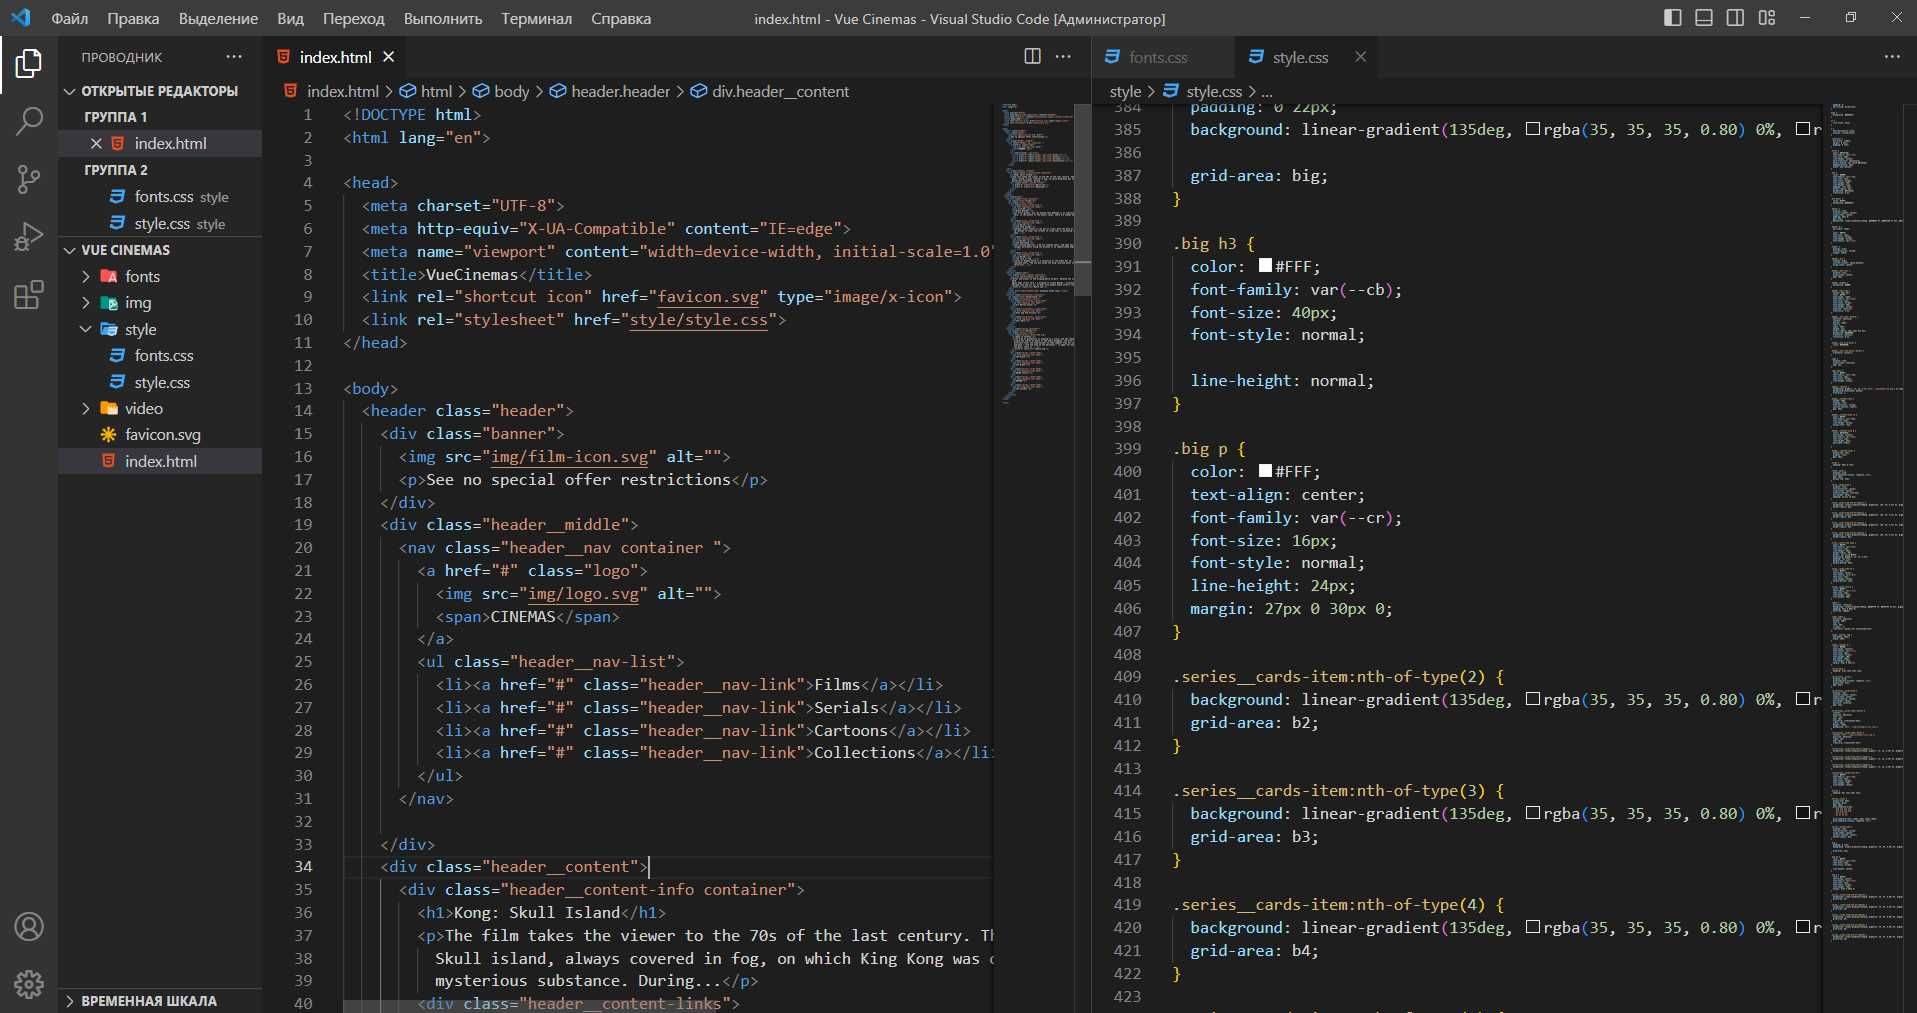This screenshot has height=1013, width=1917.
Task: Expand the fonts folder
Action: pos(86,276)
